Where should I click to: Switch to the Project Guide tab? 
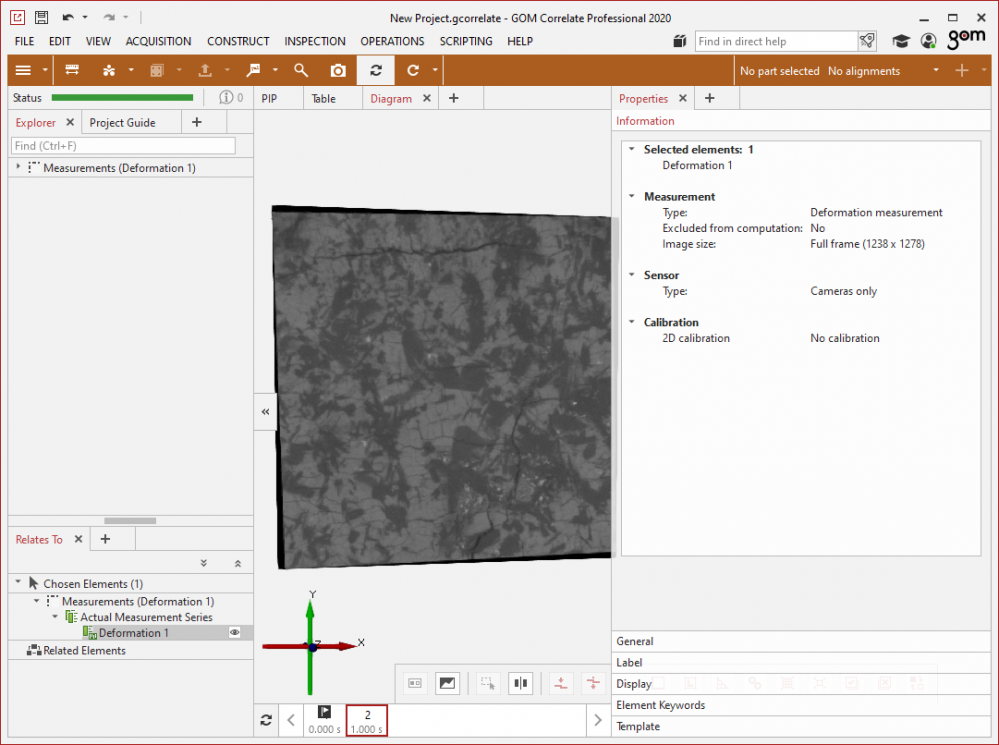(x=122, y=123)
